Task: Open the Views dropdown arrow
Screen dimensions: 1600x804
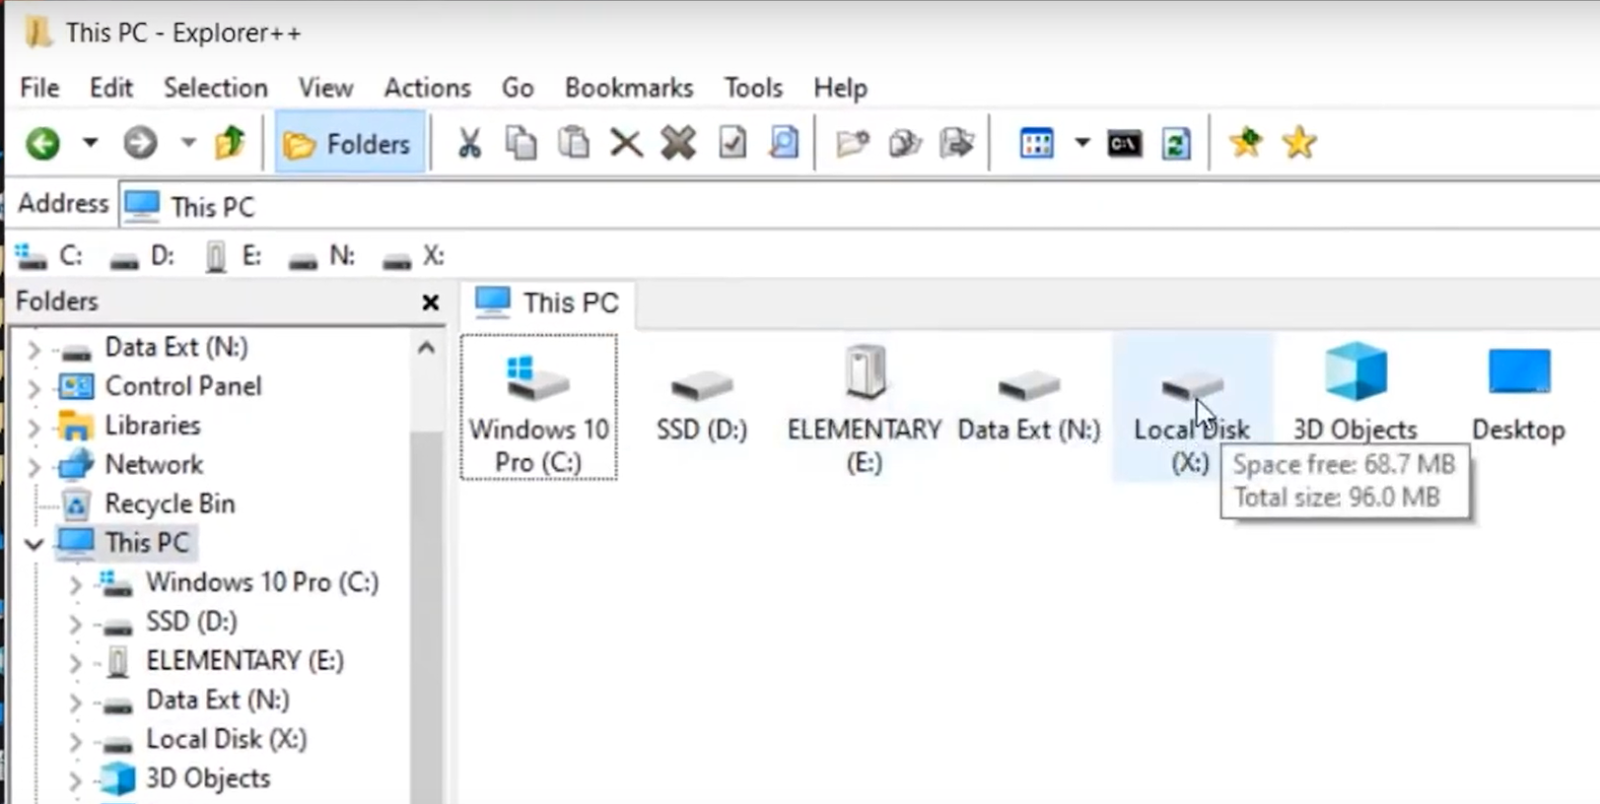Action: [x=1082, y=142]
